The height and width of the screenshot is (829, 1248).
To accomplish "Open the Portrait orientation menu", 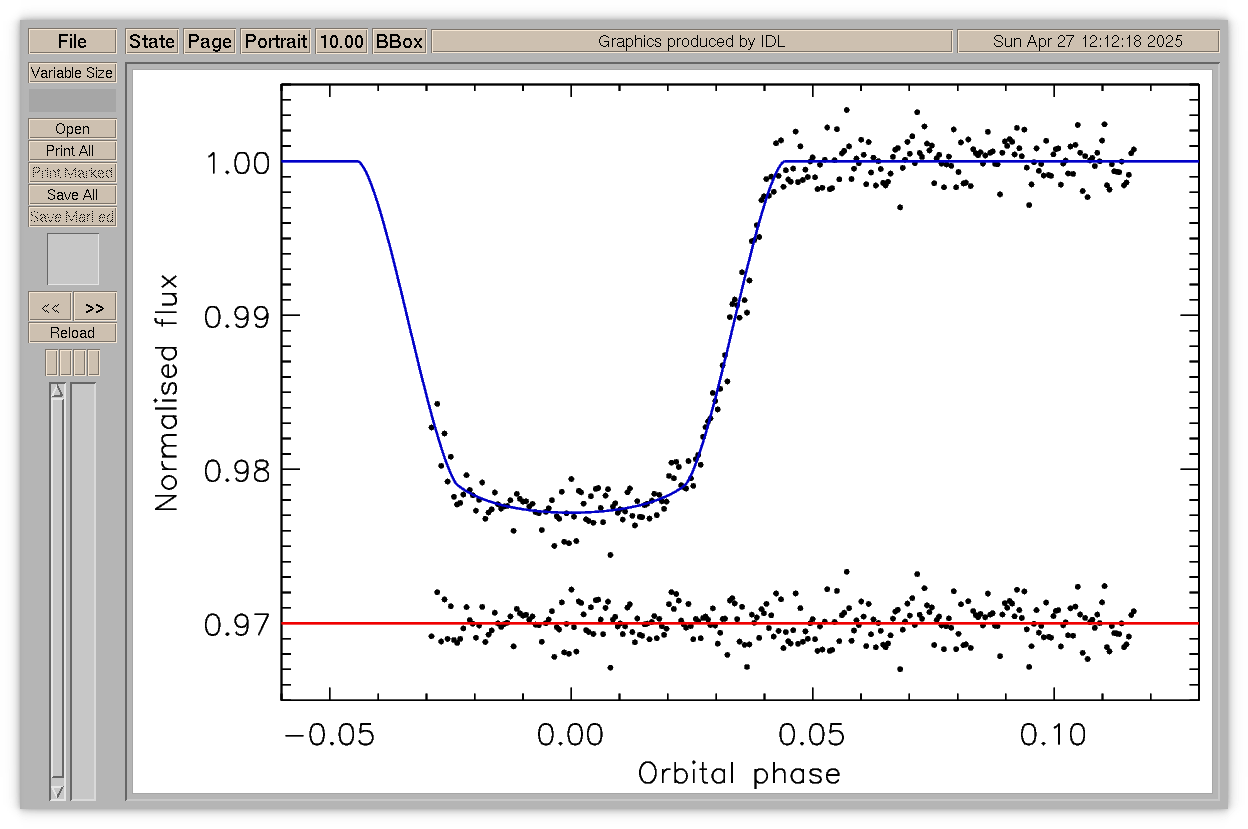I will (276, 41).
